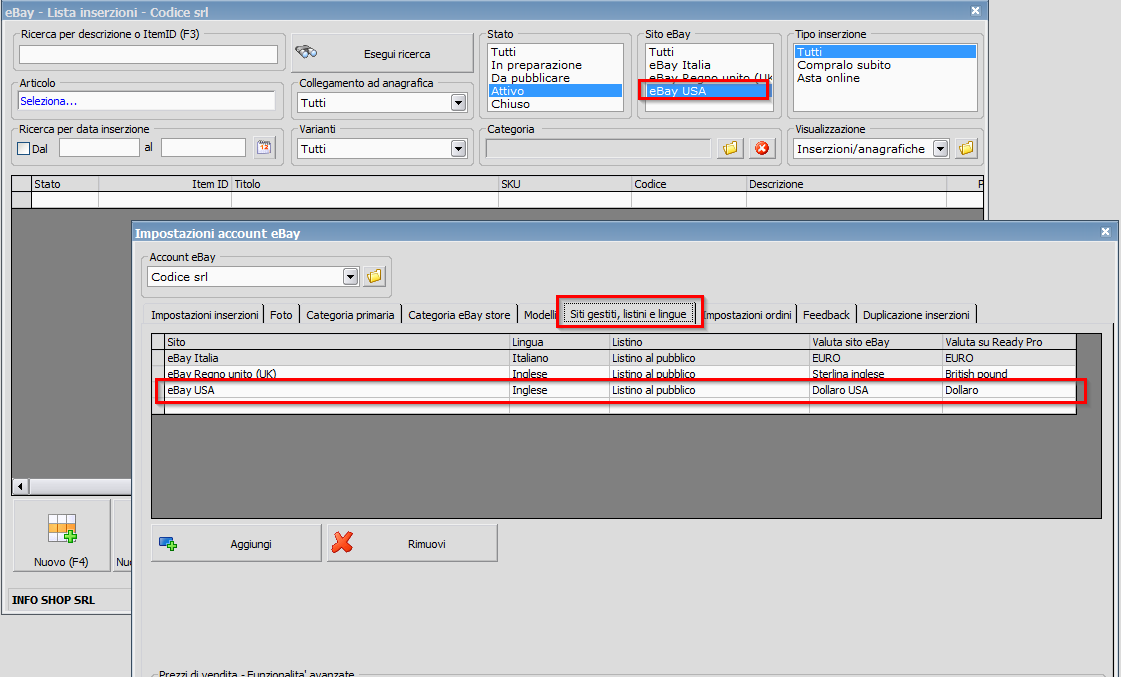Switch to the Foto tab
1121x677 pixels.
[281, 315]
